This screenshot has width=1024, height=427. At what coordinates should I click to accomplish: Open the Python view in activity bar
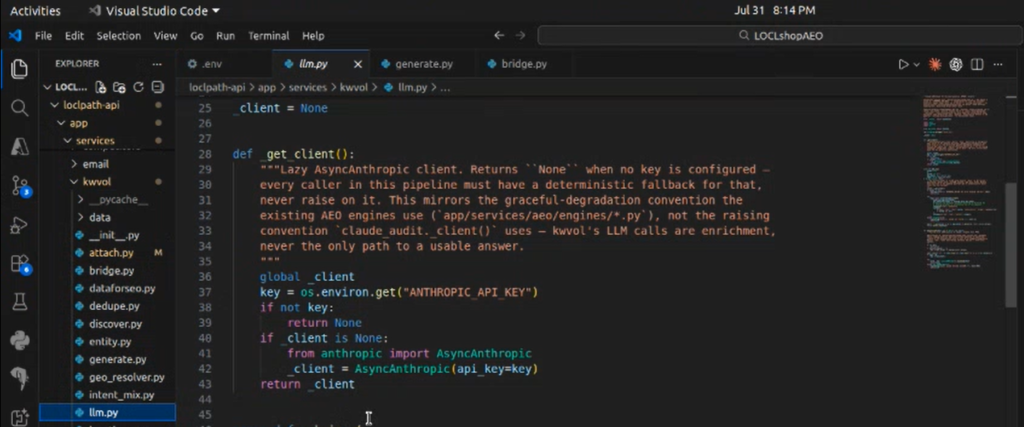click(x=20, y=340)
